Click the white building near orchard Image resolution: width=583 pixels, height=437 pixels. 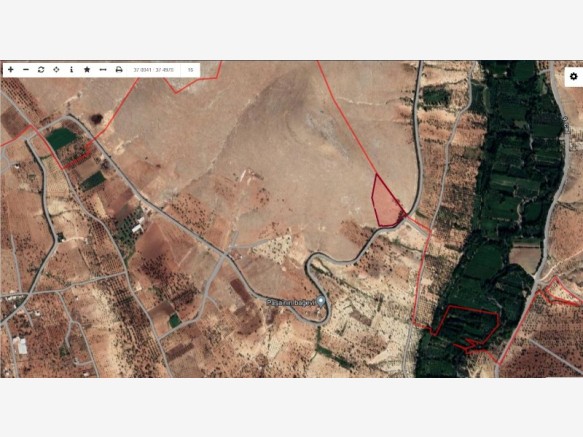coord(138,225)
